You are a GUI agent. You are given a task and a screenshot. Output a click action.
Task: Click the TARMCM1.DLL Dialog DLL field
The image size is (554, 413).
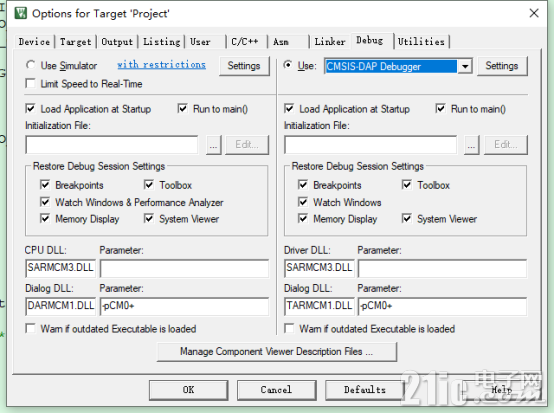point(319,306)
